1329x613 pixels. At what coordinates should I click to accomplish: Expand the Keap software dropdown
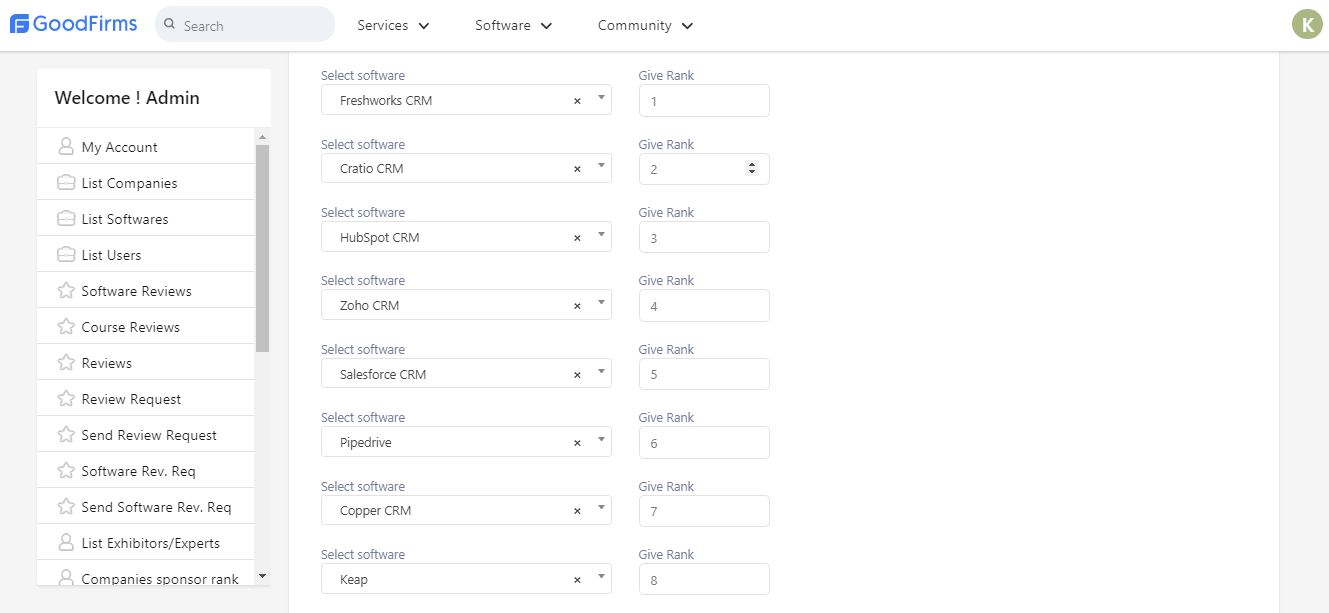coord(601,576)
